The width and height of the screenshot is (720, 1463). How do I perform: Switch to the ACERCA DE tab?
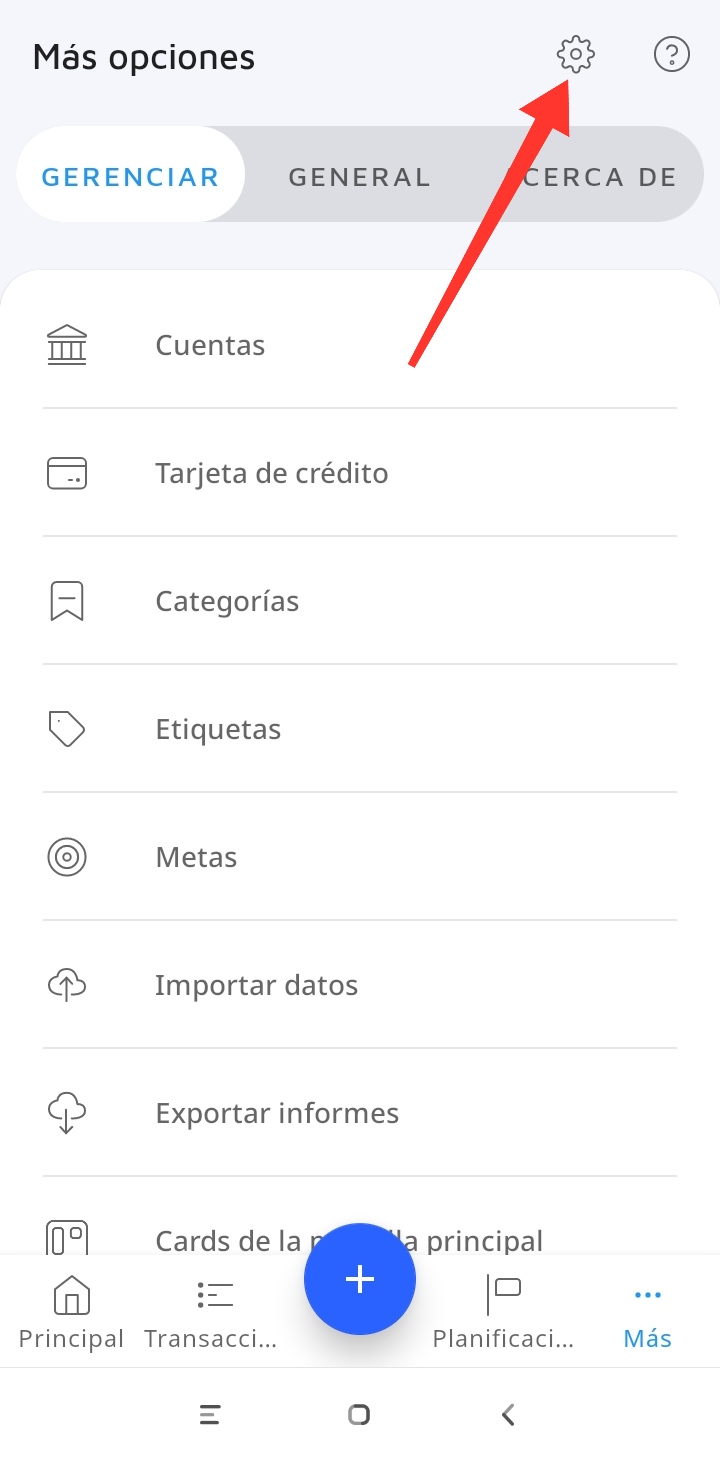[596, 177]
